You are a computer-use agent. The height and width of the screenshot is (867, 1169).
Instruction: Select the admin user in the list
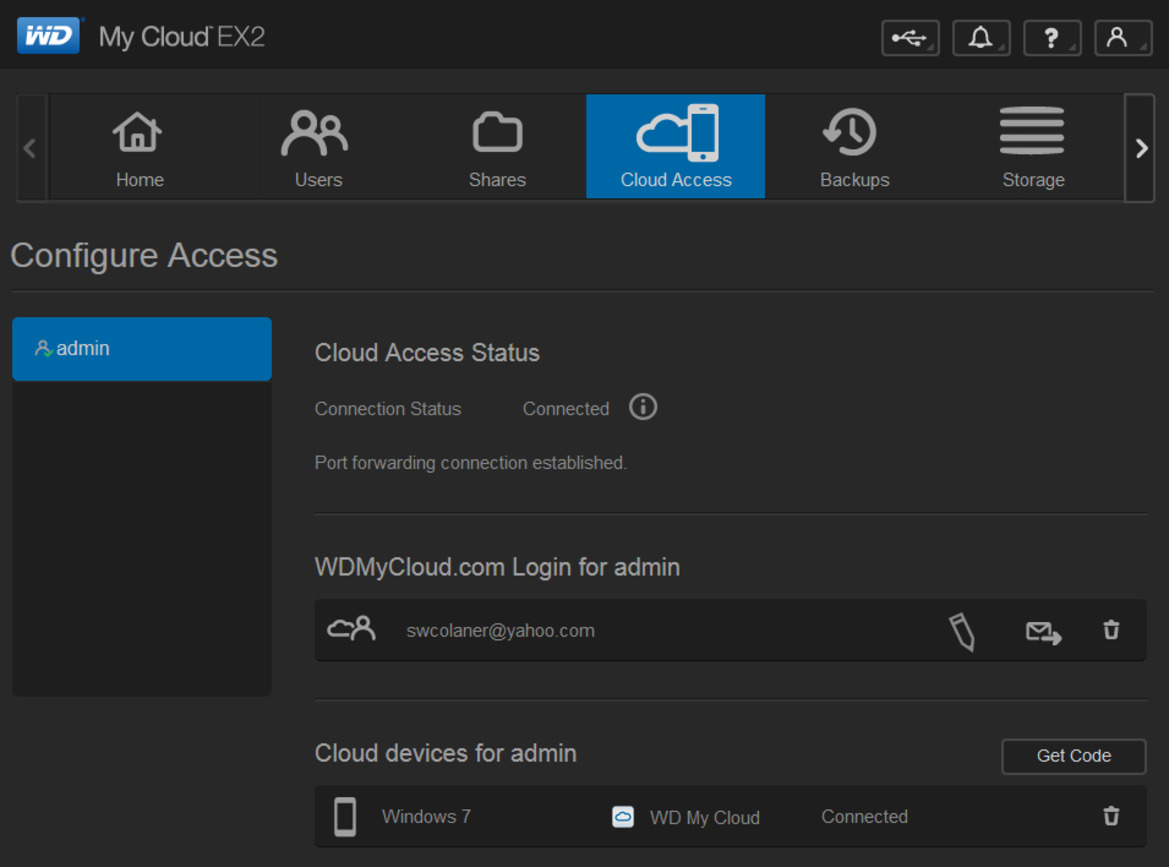click(x=142, y=349)
